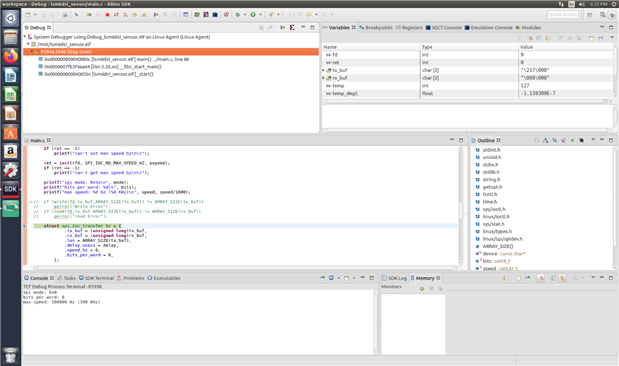
Task: Switch to the SDK Terminal tab
Action: click(x=96, y=278)
